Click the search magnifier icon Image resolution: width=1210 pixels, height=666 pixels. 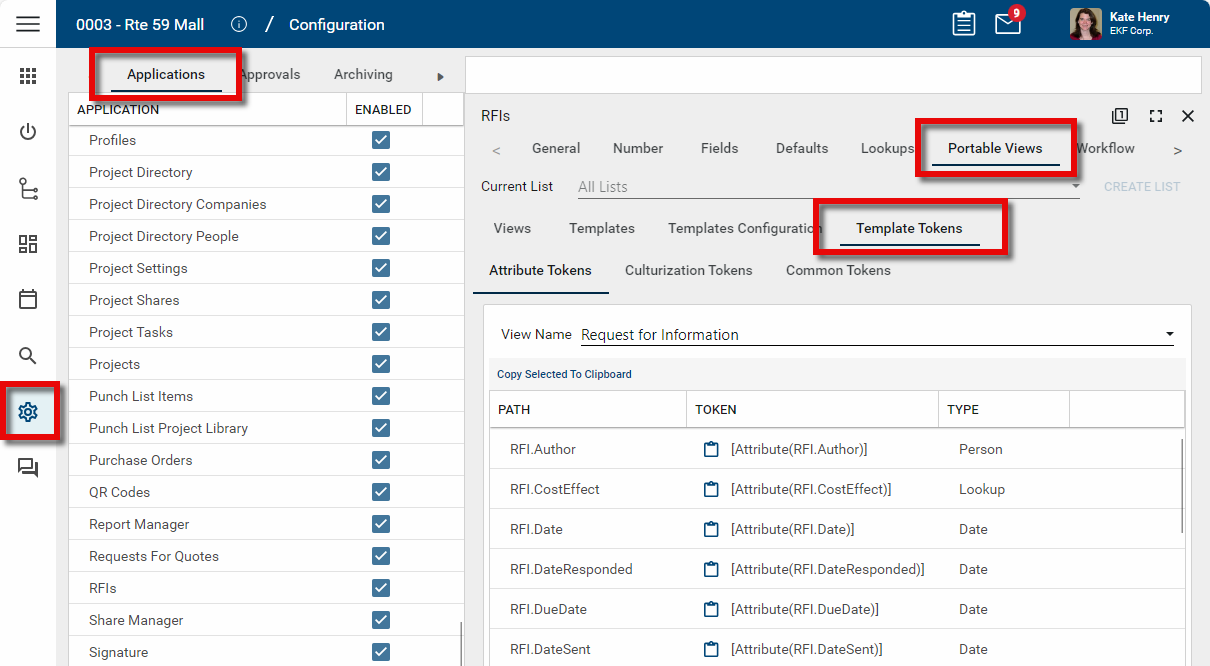tap(28, 355)
